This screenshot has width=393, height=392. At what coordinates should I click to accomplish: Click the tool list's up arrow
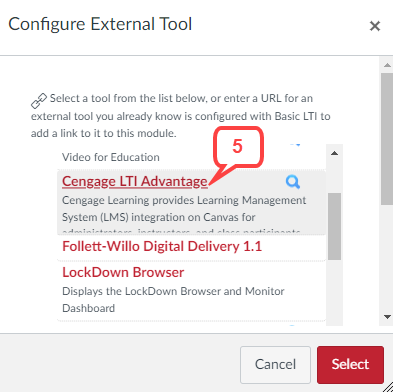click(x=334, y=153)
